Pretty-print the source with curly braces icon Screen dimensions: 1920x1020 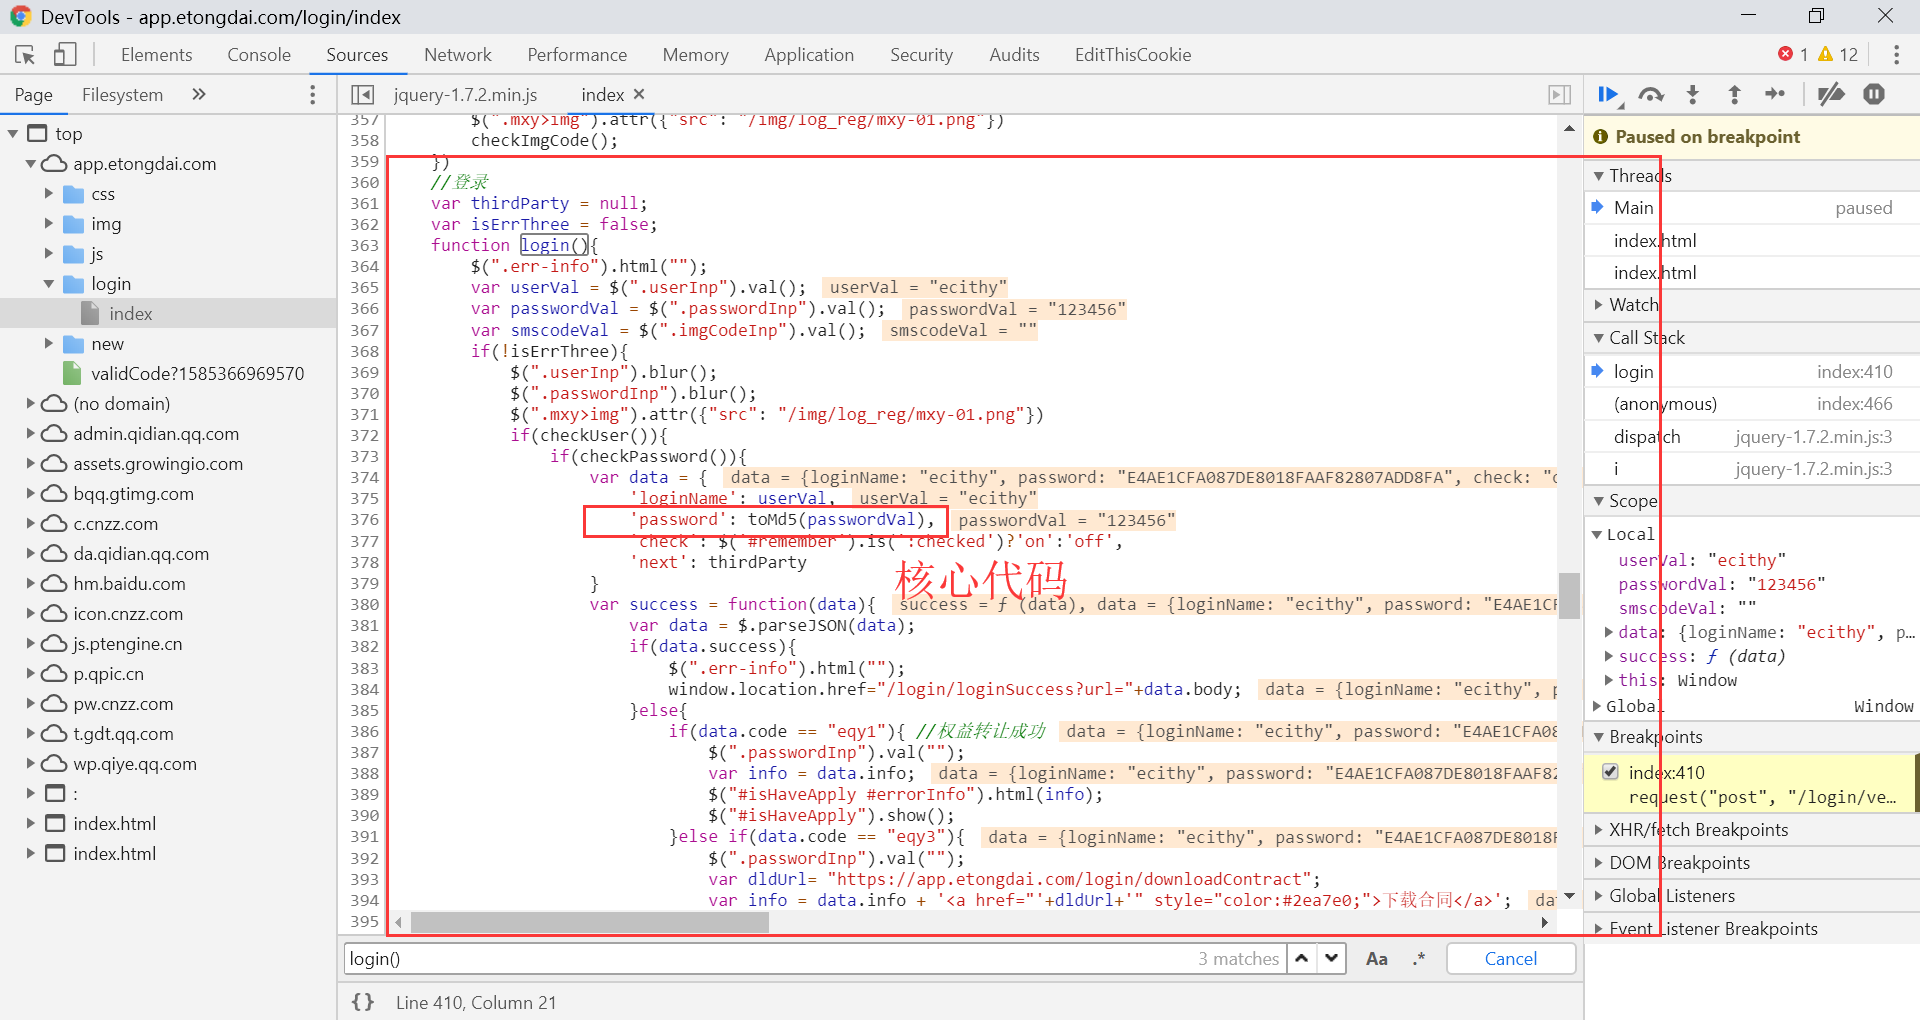pyautogui.click(x=363, y=1002)
